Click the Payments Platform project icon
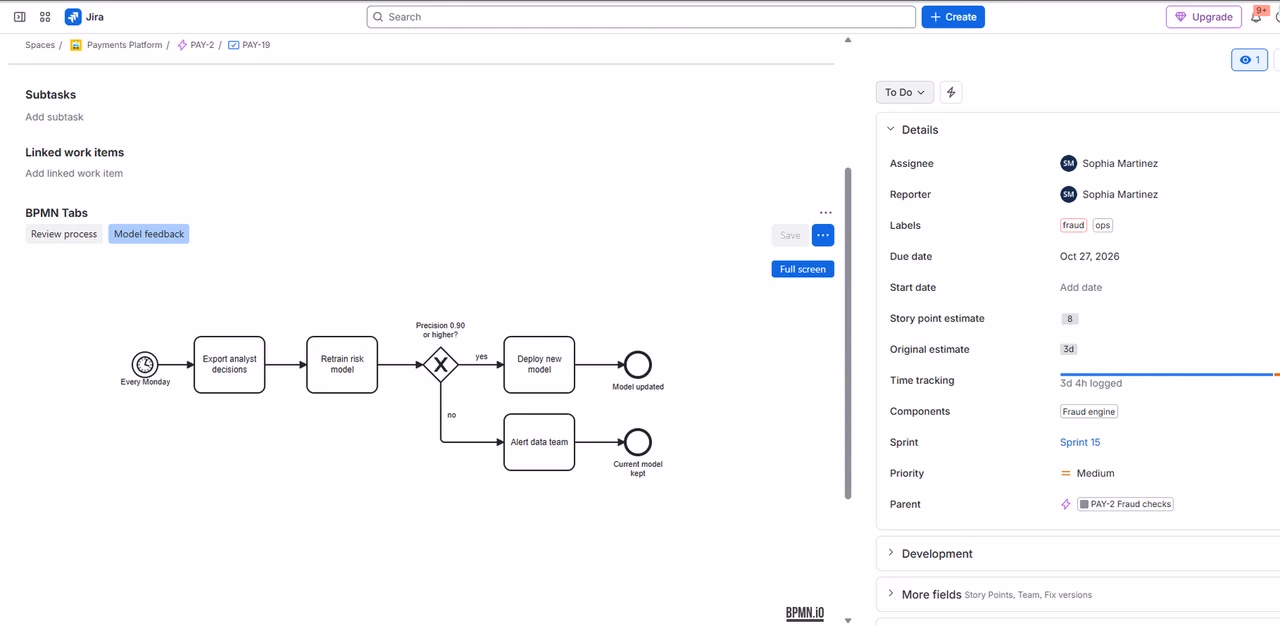1280x626 pixels. [76, 45]
